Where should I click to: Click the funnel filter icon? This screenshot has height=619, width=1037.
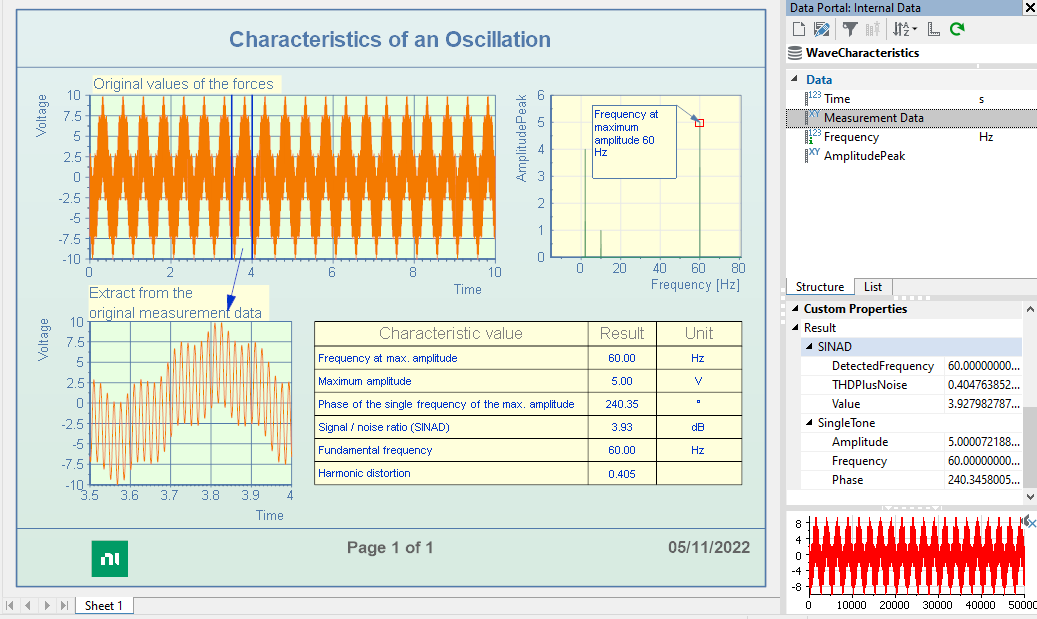click(849, 30)
